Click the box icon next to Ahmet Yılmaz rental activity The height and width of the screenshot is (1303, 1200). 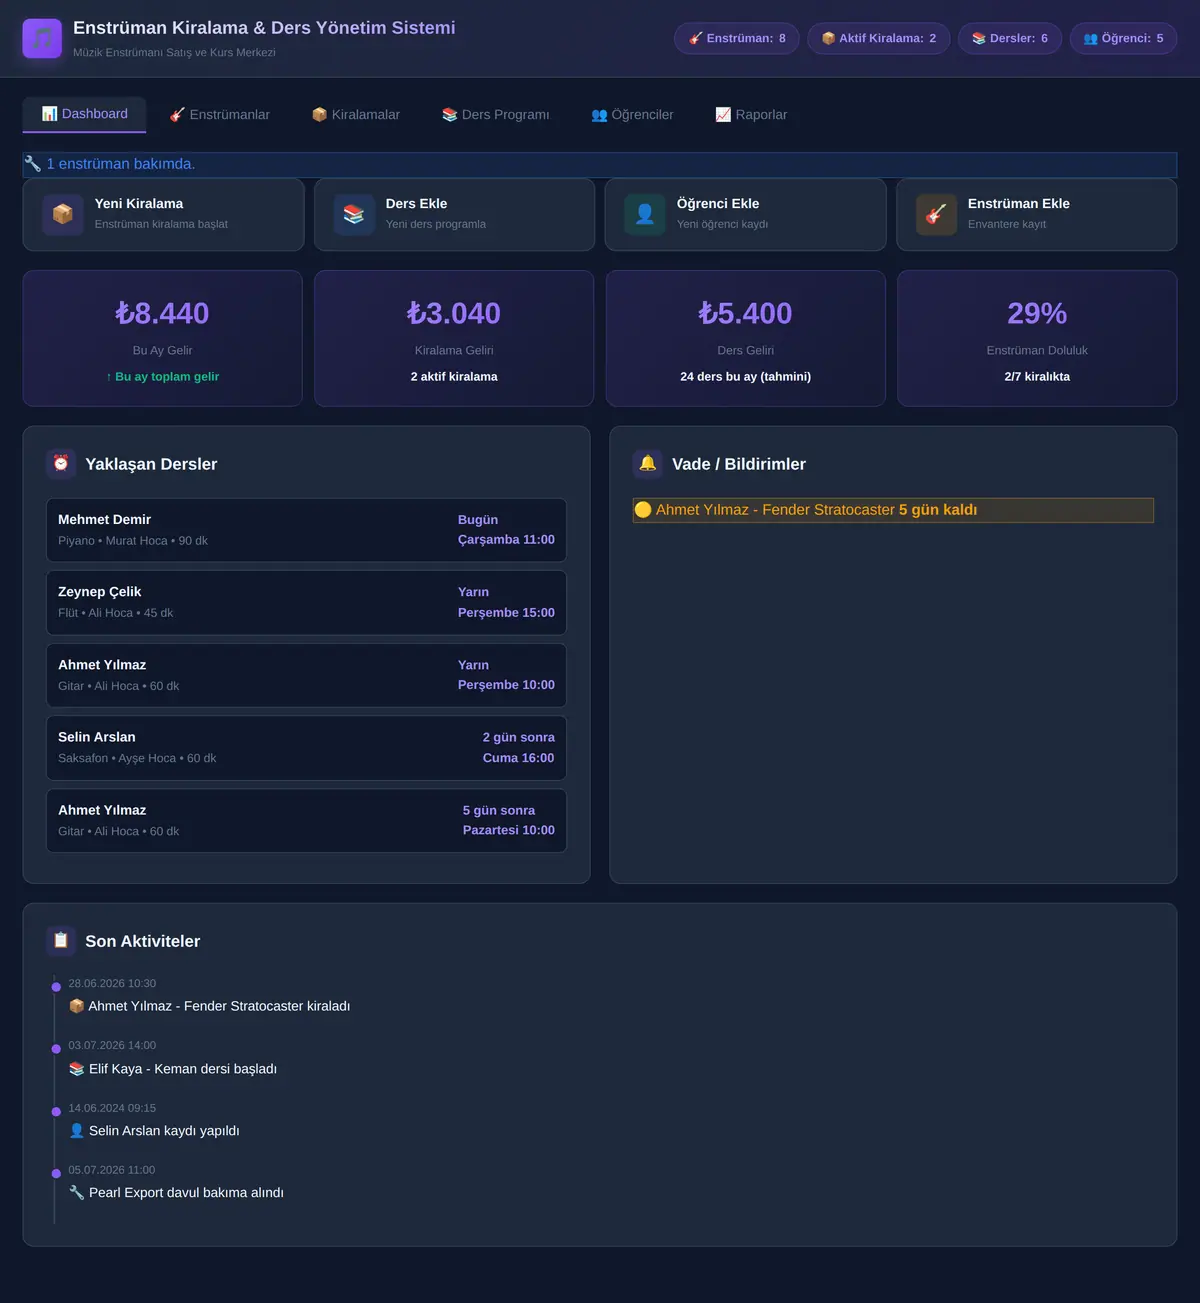77,1006
